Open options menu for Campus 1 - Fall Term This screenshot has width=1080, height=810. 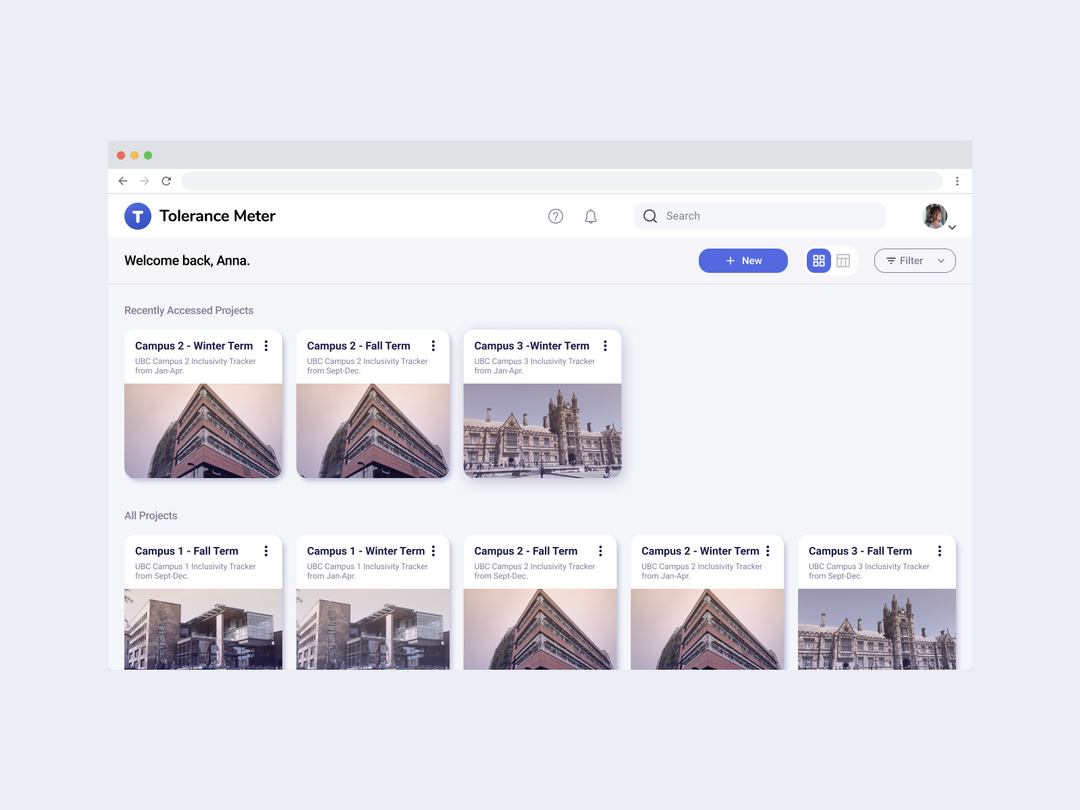(x=266, y=550)
